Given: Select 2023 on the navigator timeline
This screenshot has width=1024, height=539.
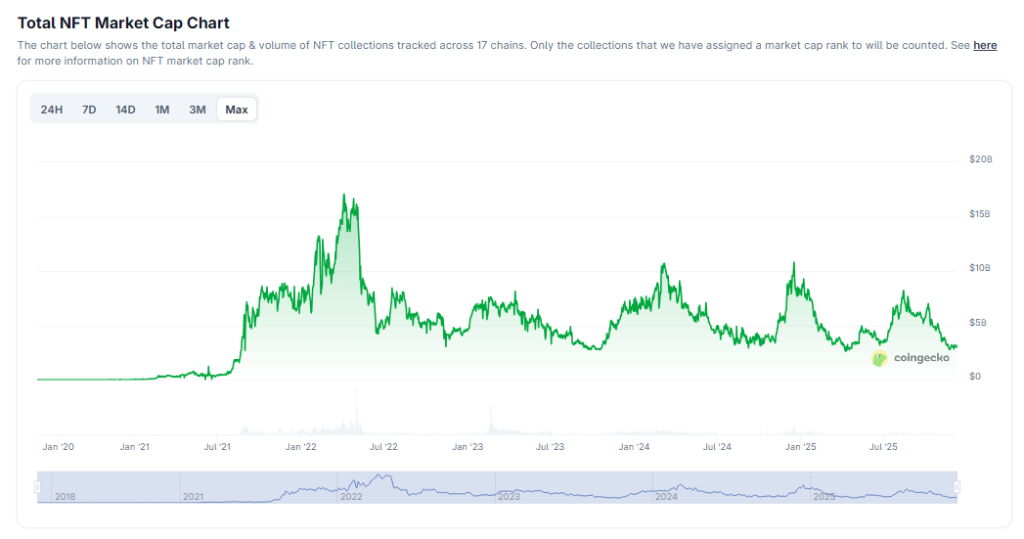Looking at the screenshot, I should [x=509, y=496].
